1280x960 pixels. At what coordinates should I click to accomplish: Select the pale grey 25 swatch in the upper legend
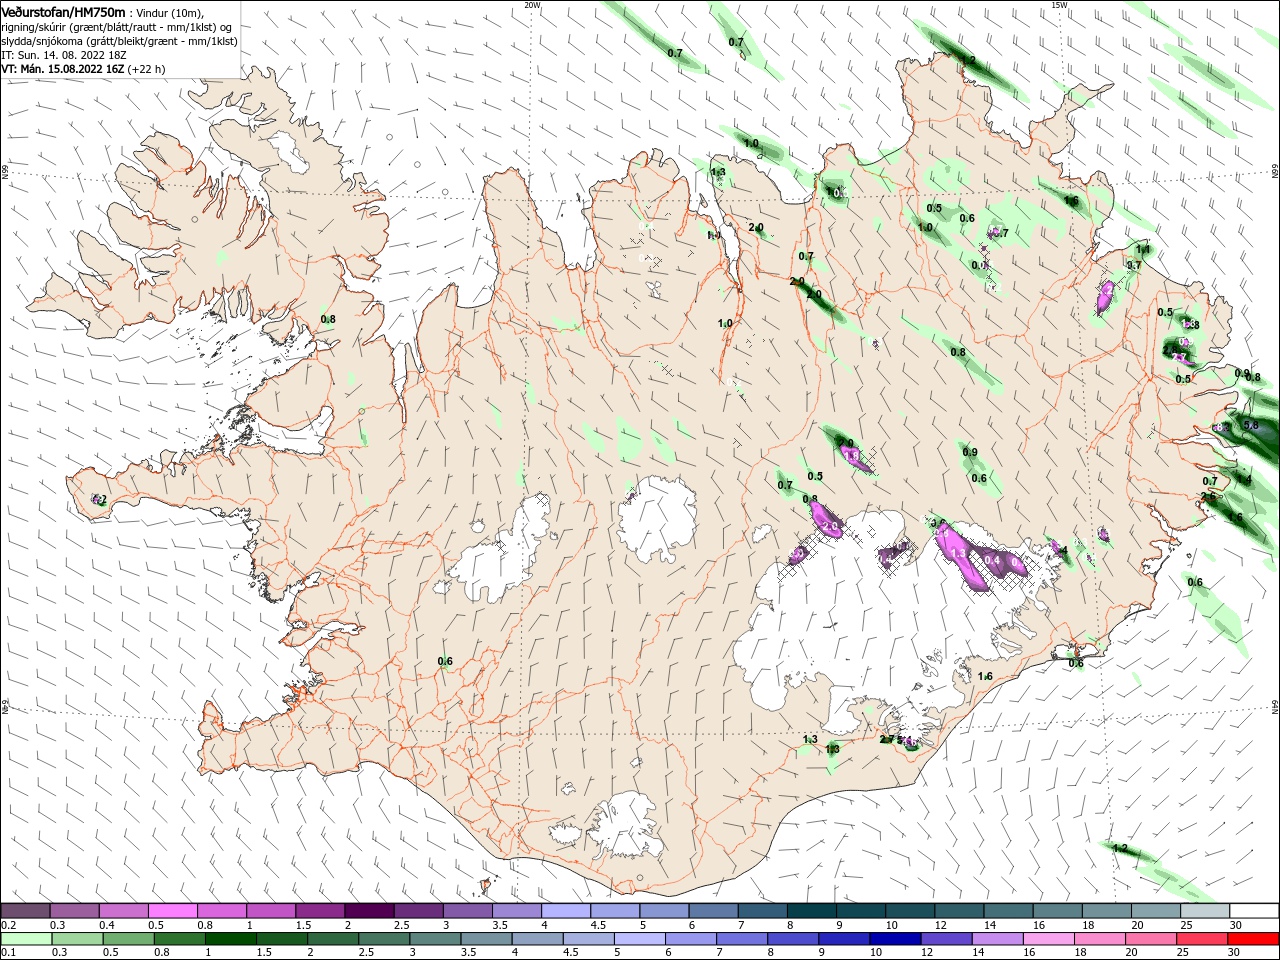(x=1203, y=911)
